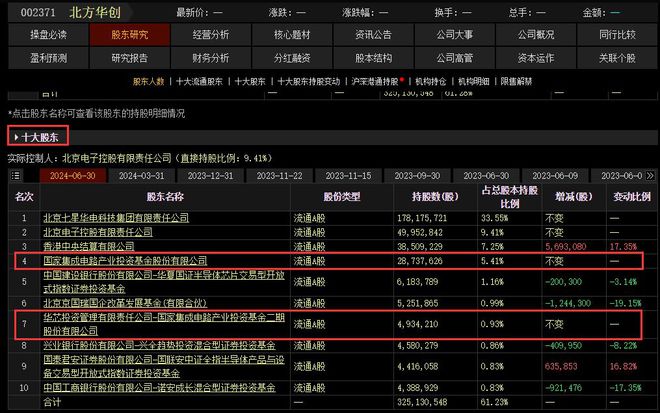Open the date list icon beside the tabs
This screenshot has width=660, height=413.
(16, 176)
